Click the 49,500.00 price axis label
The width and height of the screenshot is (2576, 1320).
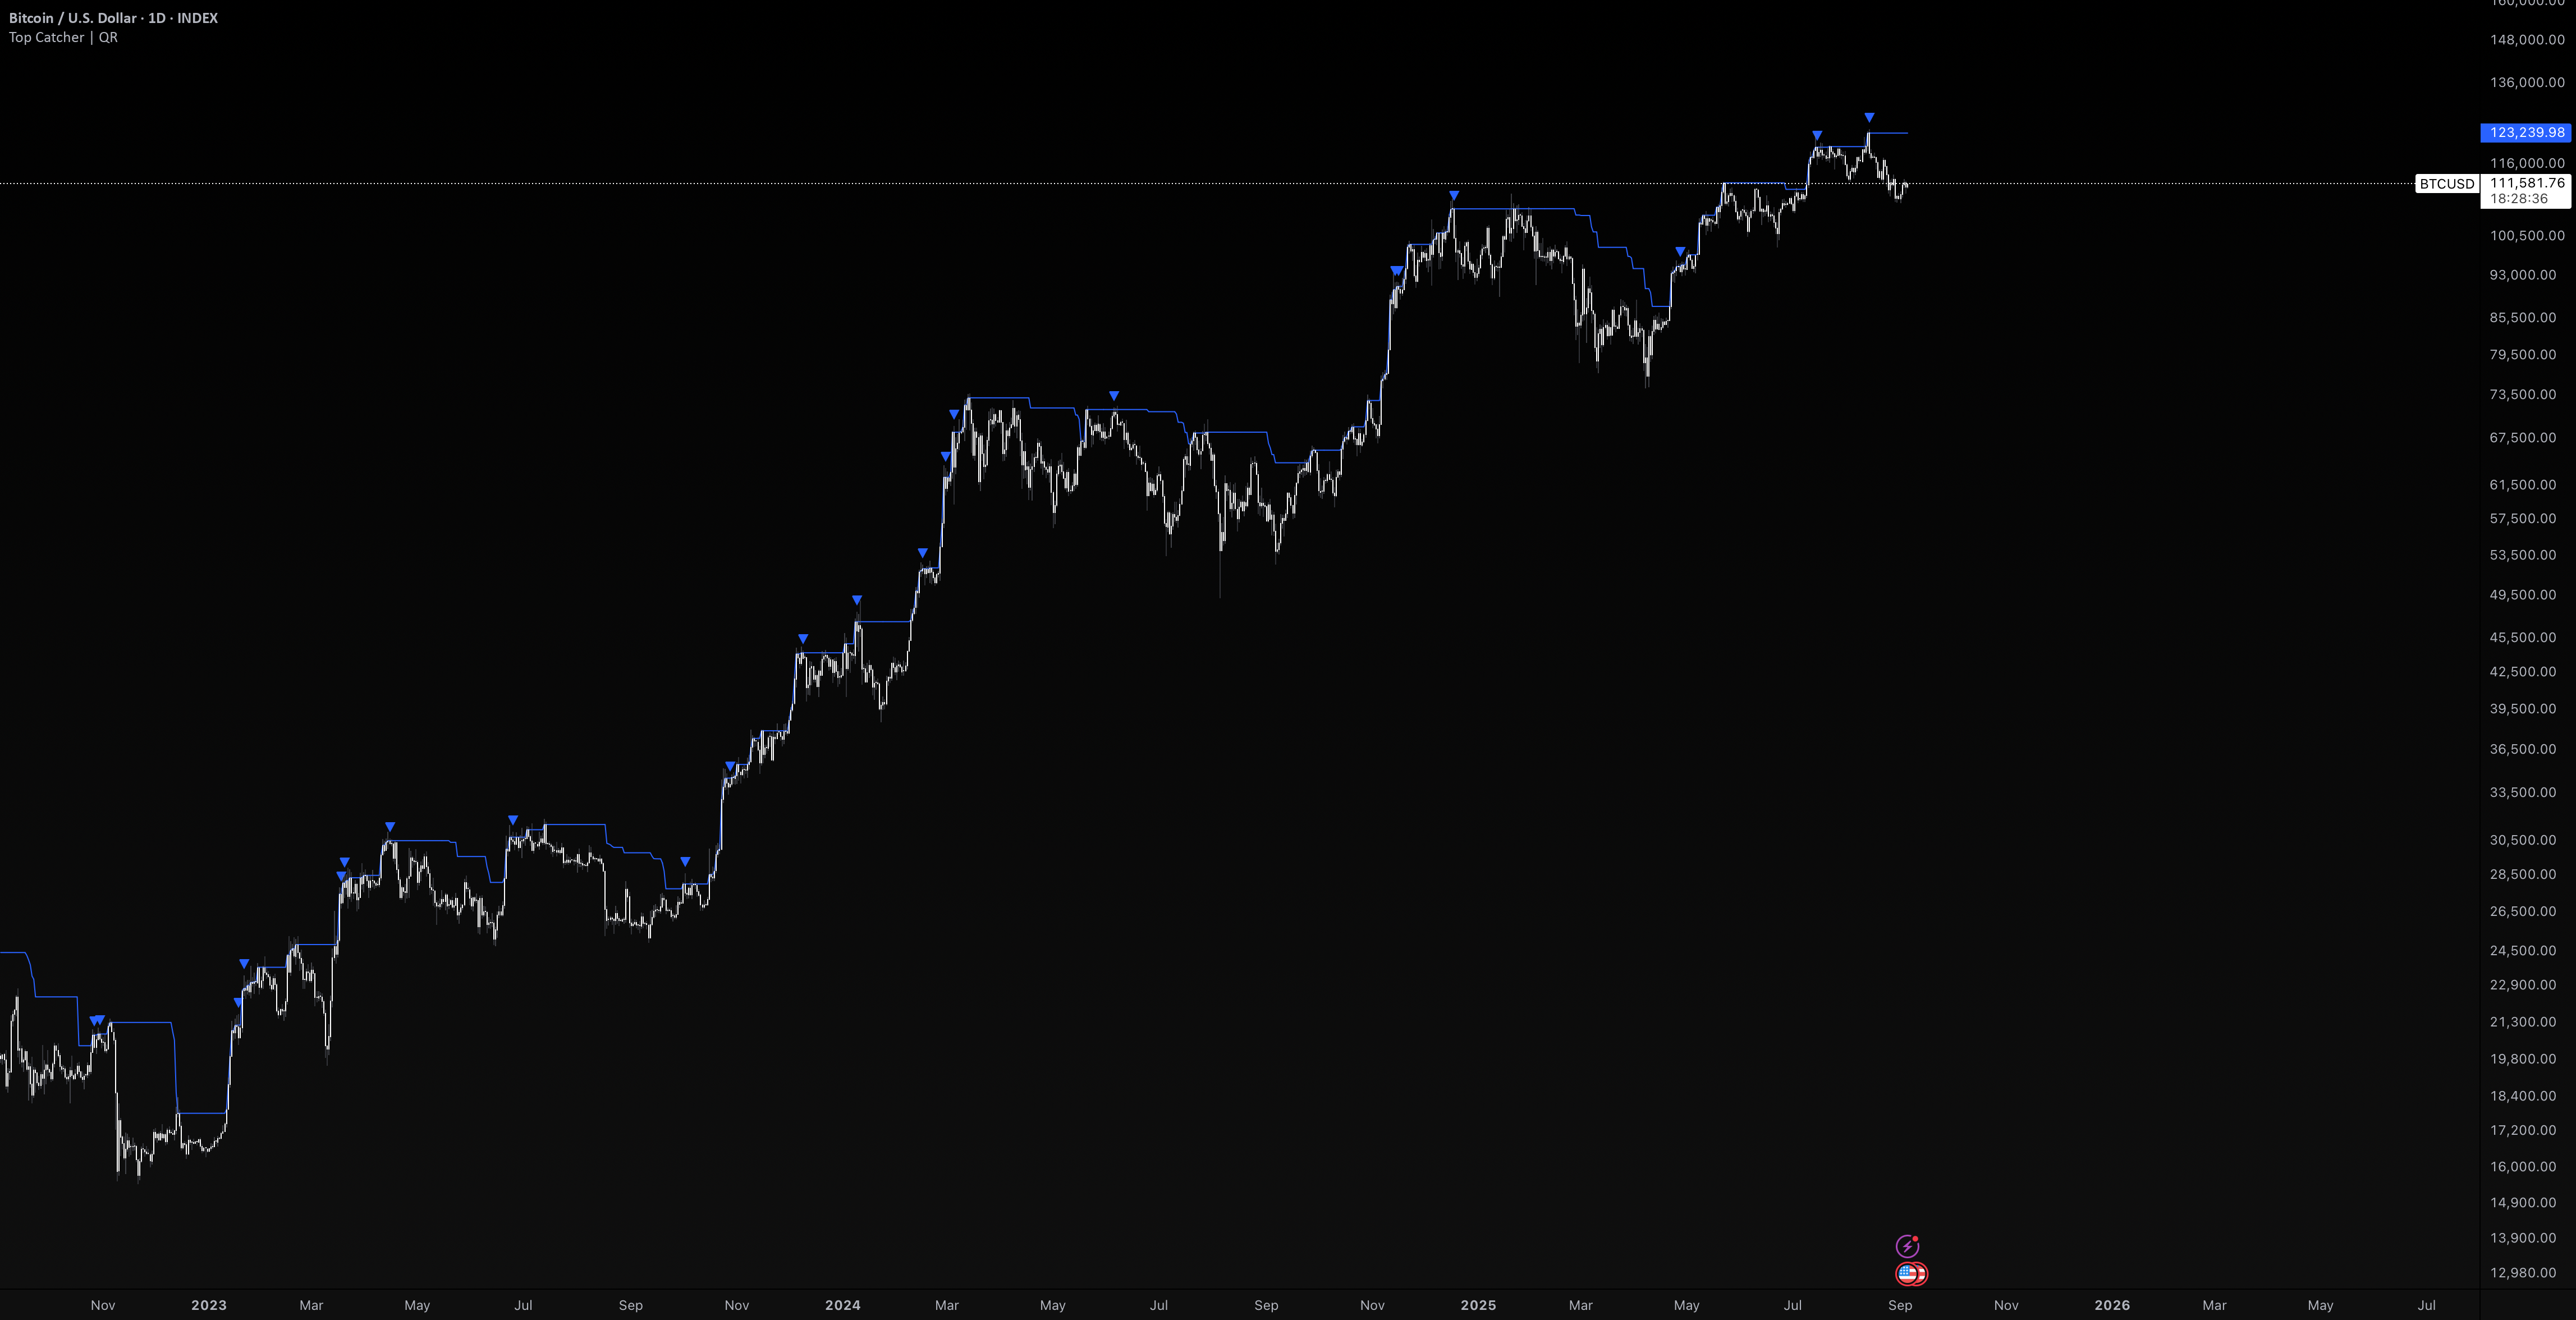click(2523, 595)
